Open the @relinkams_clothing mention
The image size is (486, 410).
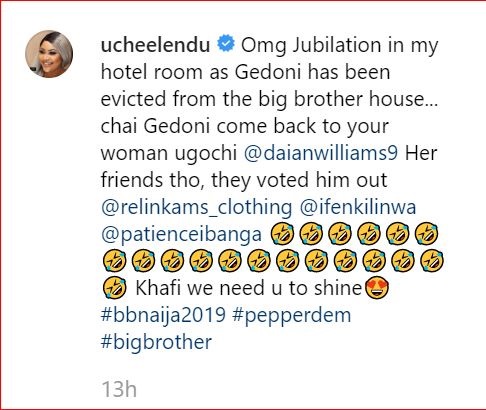coord(196,207)
